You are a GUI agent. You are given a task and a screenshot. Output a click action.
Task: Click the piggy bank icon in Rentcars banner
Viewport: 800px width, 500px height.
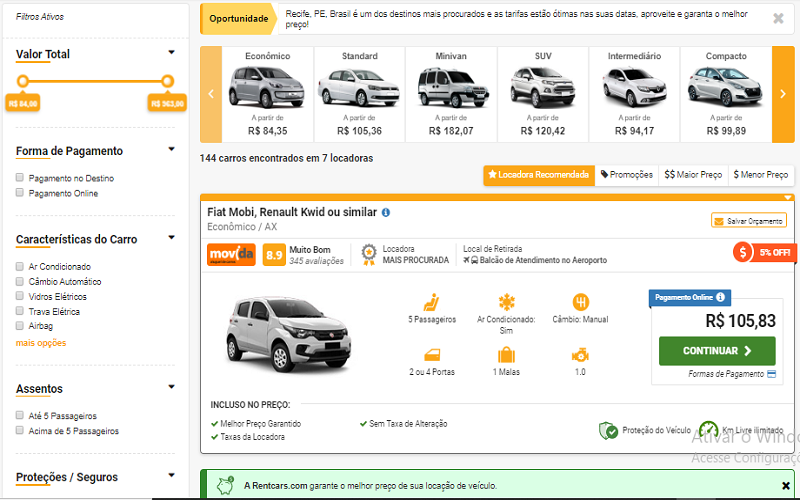point(225,485)
